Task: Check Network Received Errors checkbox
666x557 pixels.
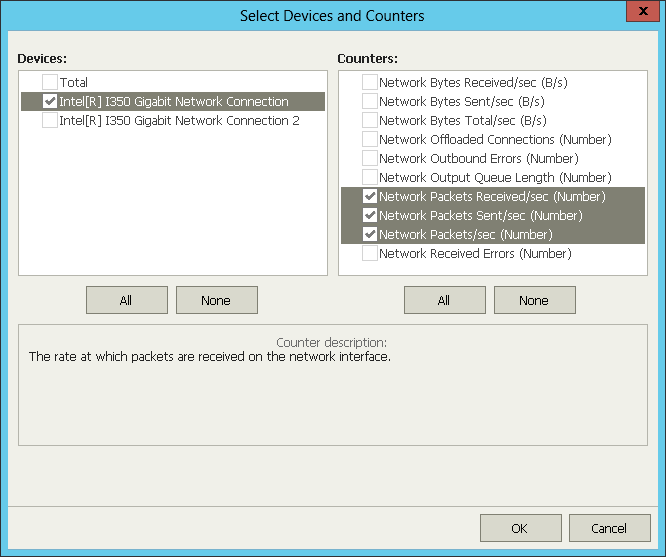Action: (370, 253)
